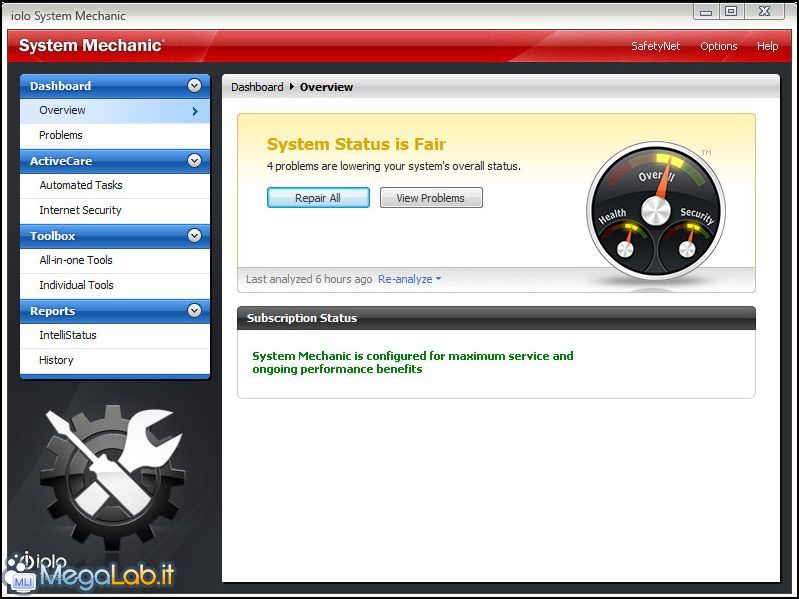The image size is (799, 599).
Task: Click the gear and wrench logo
Action: pyautogui.click(x=113, y=476)
